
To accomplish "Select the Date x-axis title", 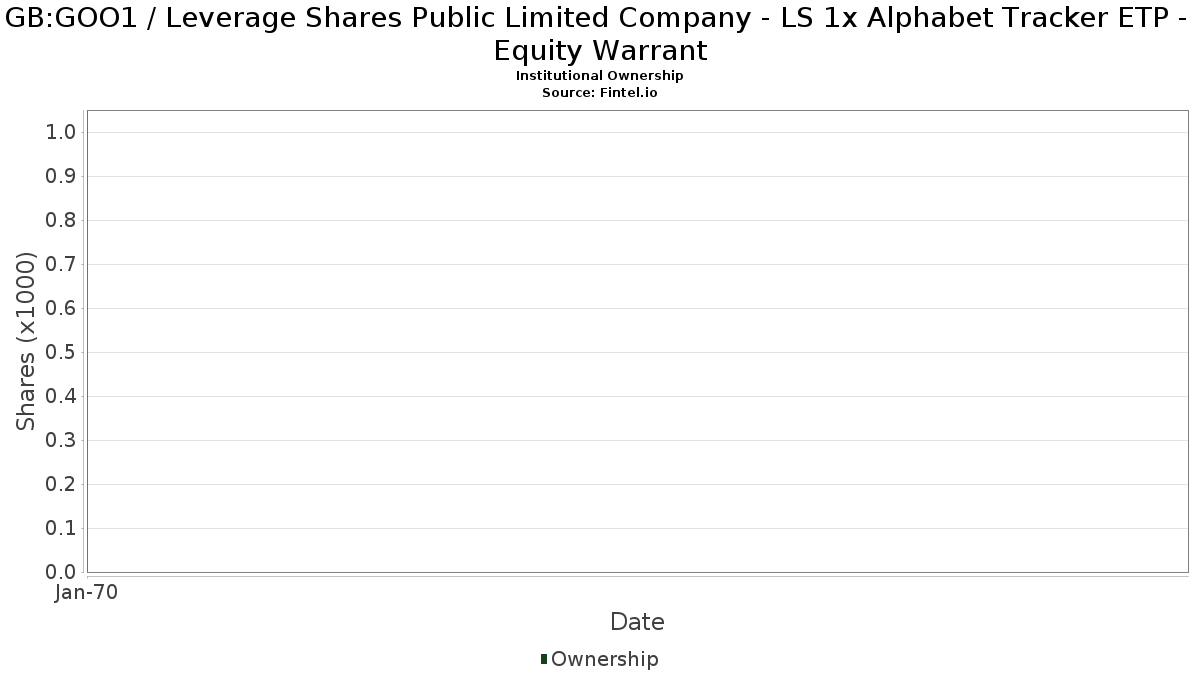I will coord(637,622).
